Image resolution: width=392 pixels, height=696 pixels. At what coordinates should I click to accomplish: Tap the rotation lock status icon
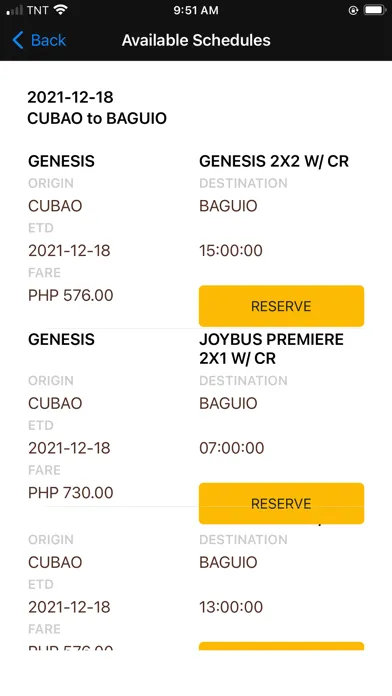point(353,10)
